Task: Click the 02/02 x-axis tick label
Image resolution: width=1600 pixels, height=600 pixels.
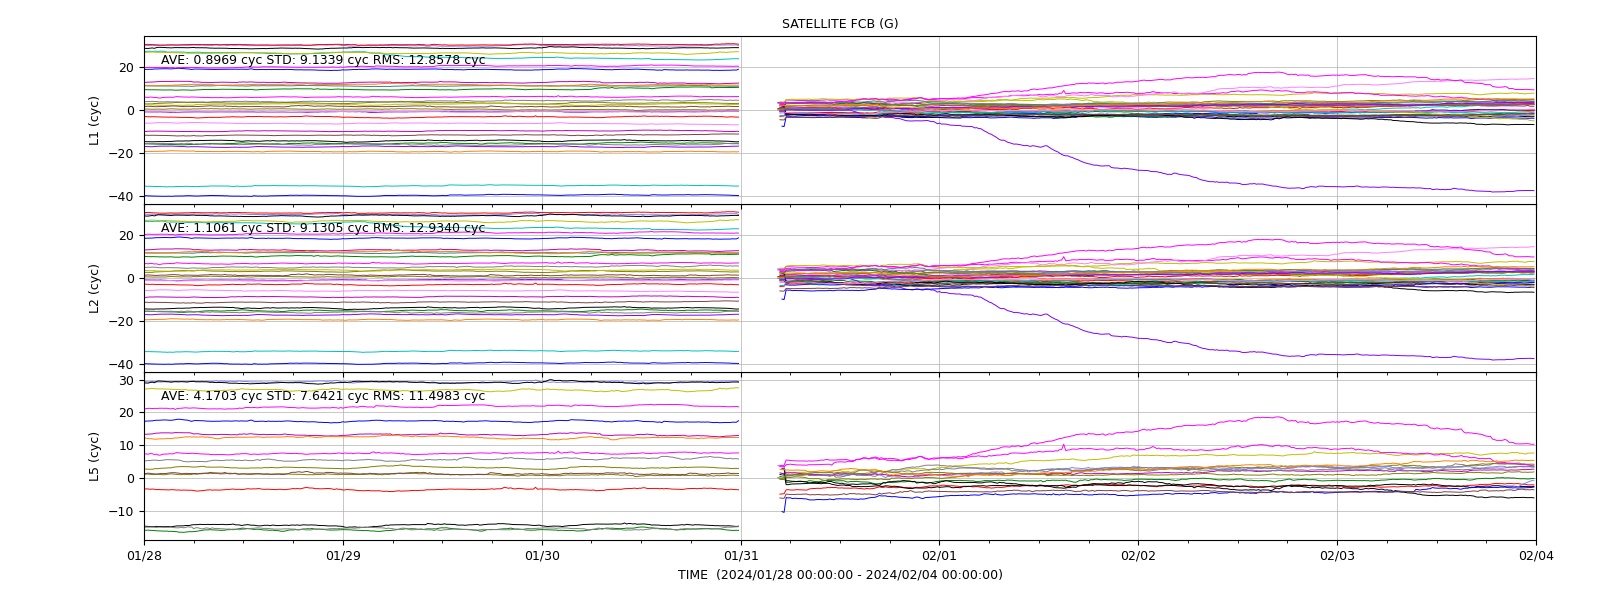Action: pos(1138,555)
